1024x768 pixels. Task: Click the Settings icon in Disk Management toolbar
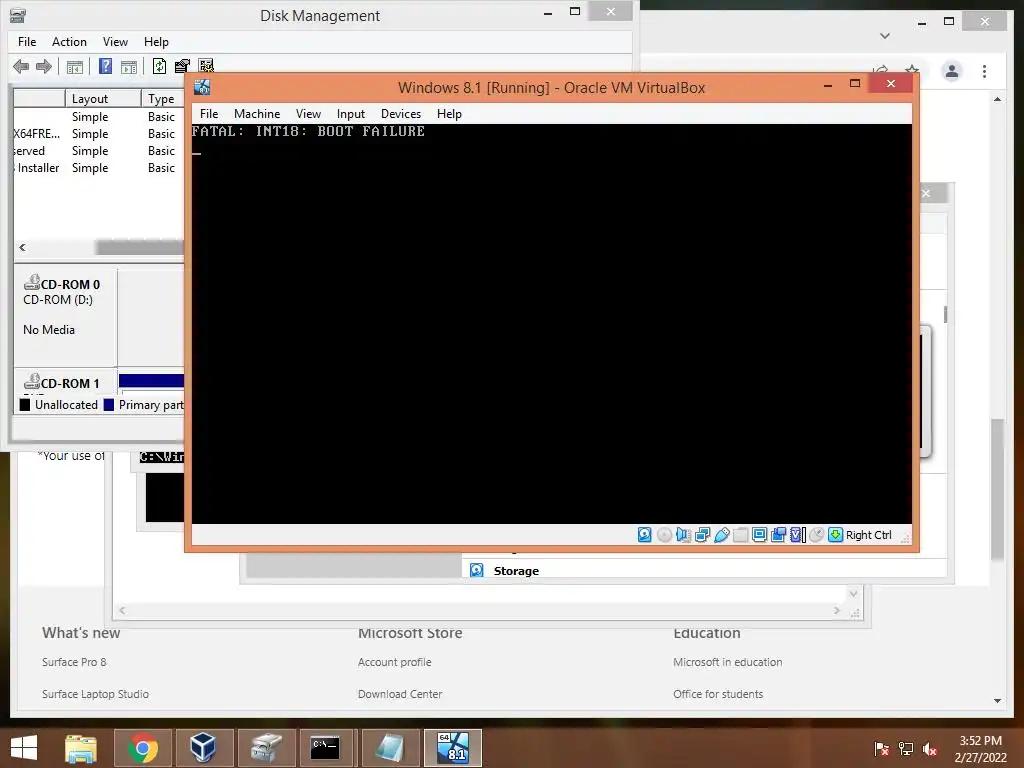tap(206, 66)
